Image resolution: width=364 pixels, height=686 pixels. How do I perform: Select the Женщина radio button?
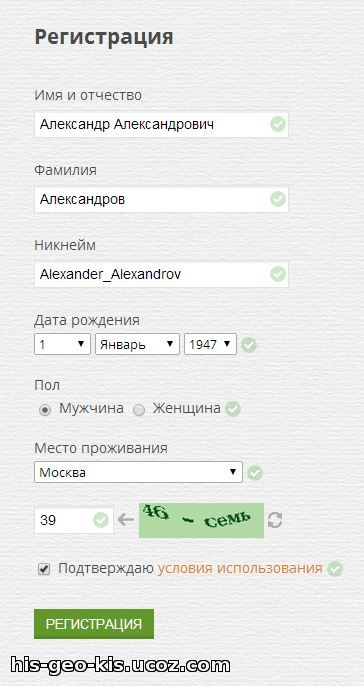(139, 410)
